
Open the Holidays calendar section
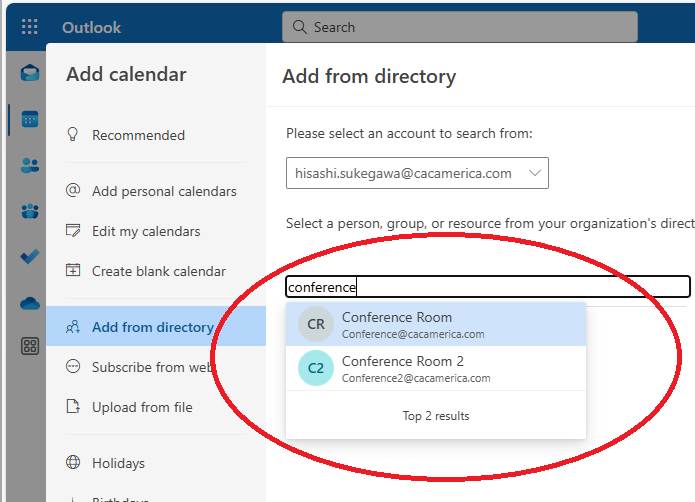pyautogui.click(x=118, y=463)
